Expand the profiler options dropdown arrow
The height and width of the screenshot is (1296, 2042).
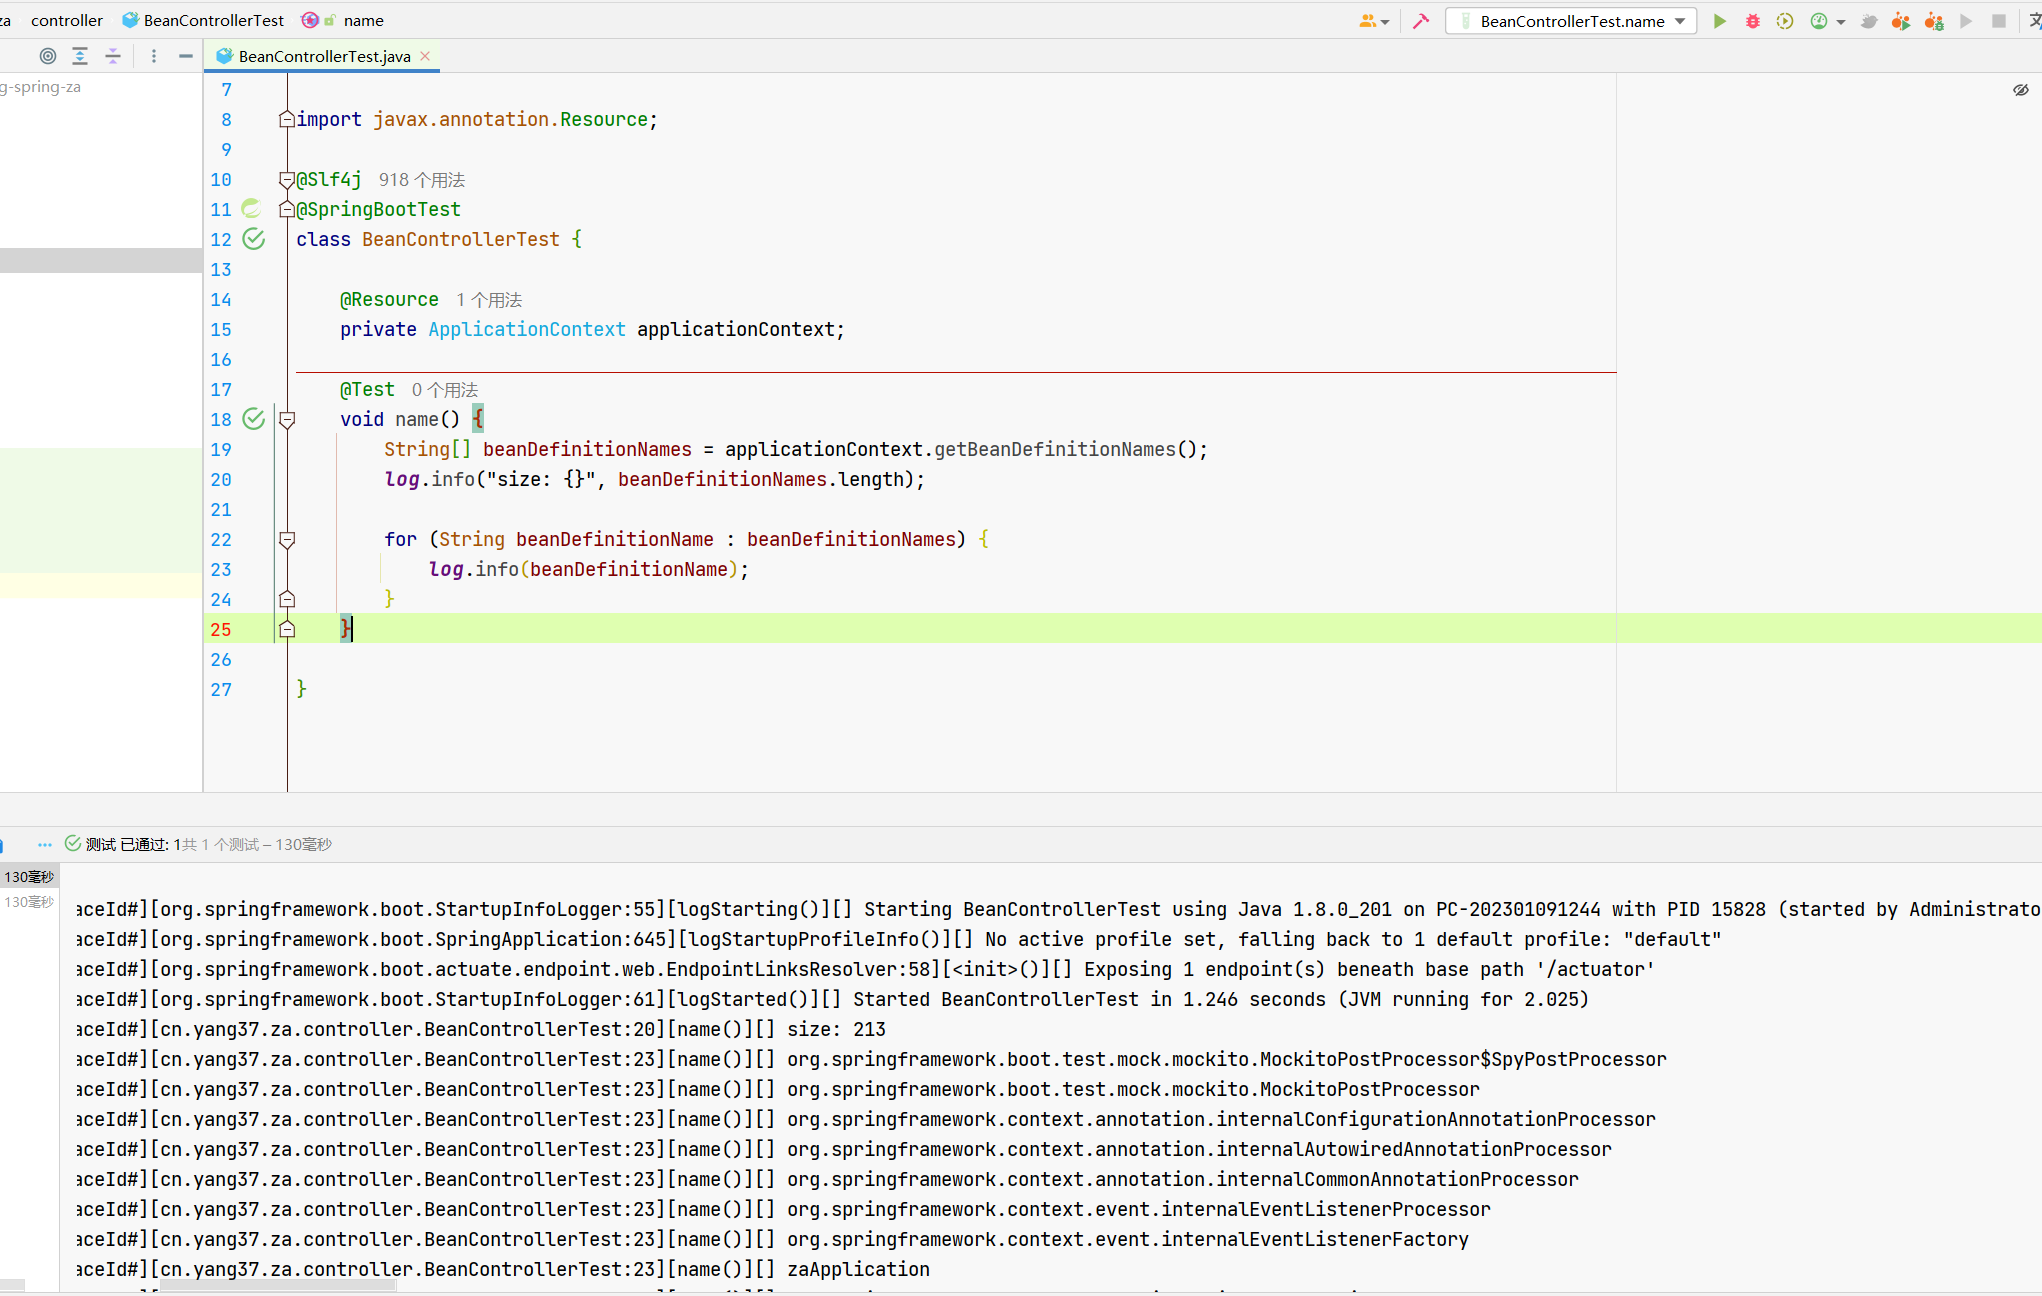click(1840, 22)
